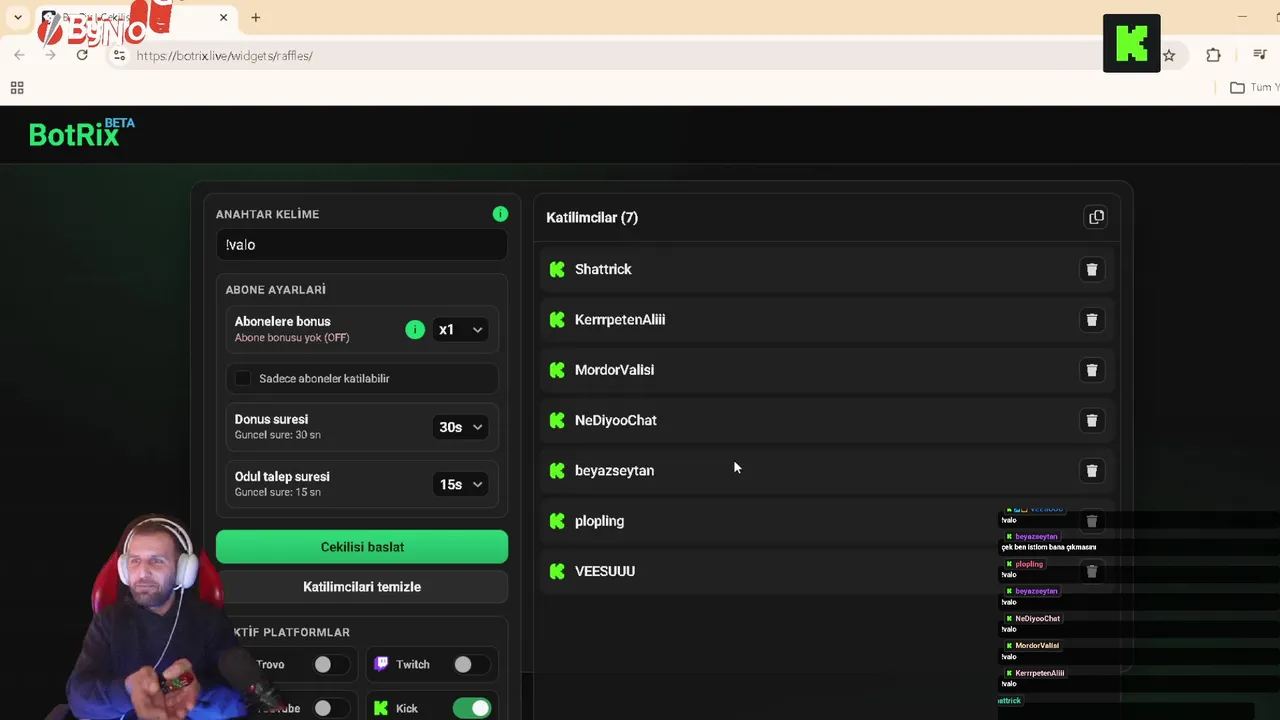Image resolution: width=1280 pixels, height=720 pixels.
Task: Click Kick logo beside VEESUUU
Action: click(557, 571)
